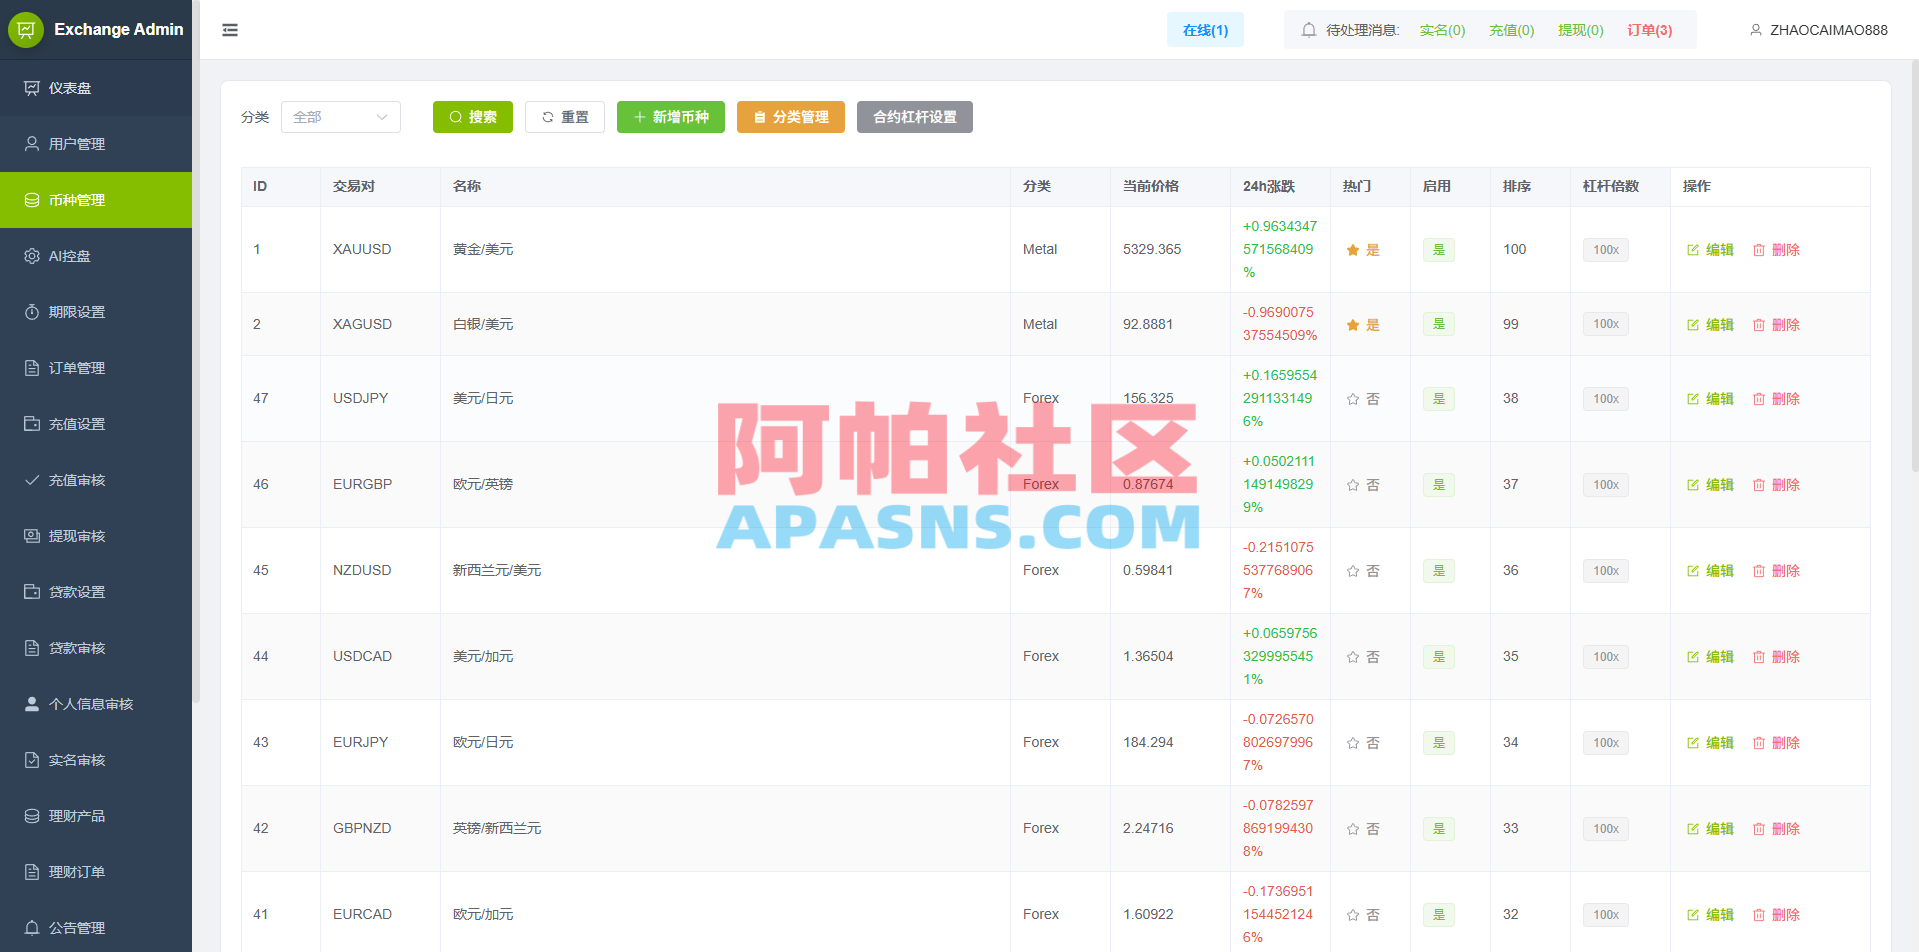Click the 订单管理 document icon
This screenshot has height=952, width=1919.
click(x=32, y=368)
